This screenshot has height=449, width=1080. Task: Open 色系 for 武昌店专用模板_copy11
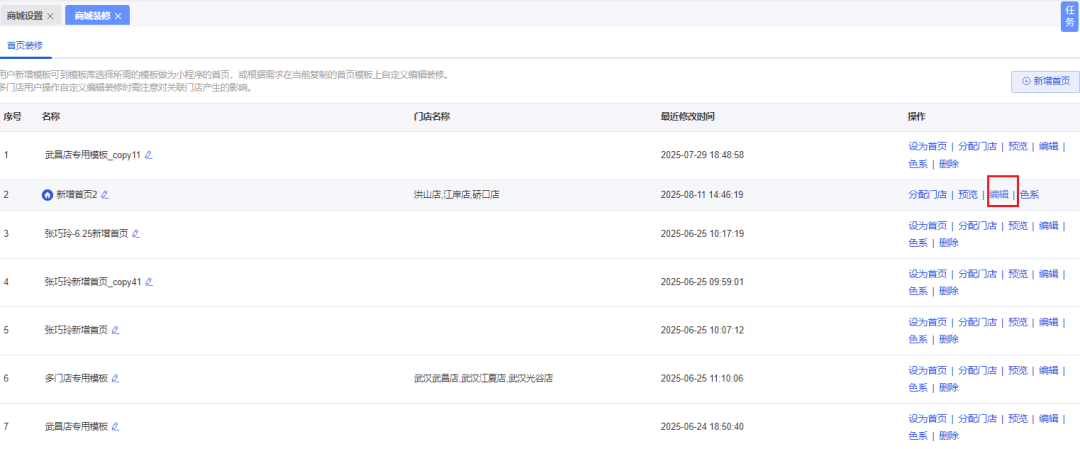[x=917, y=164]
